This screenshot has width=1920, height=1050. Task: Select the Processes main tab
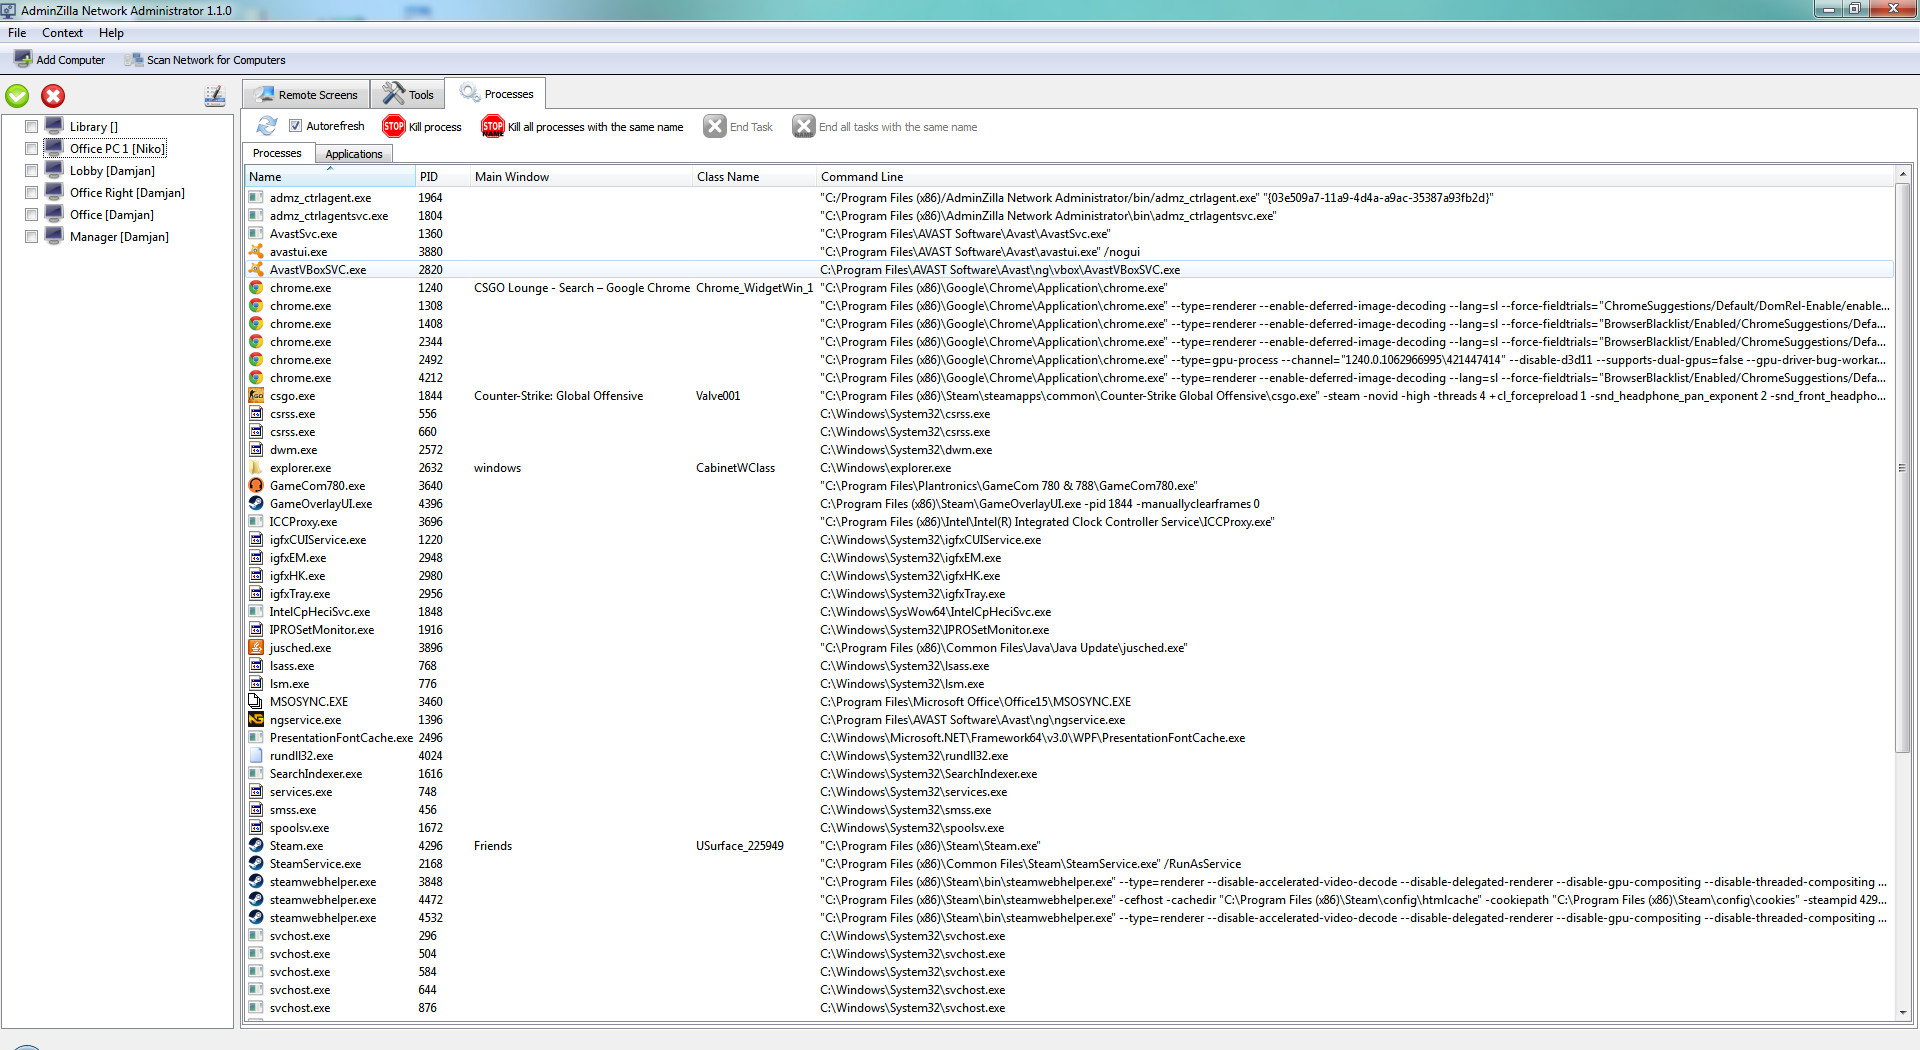point(496,94)
